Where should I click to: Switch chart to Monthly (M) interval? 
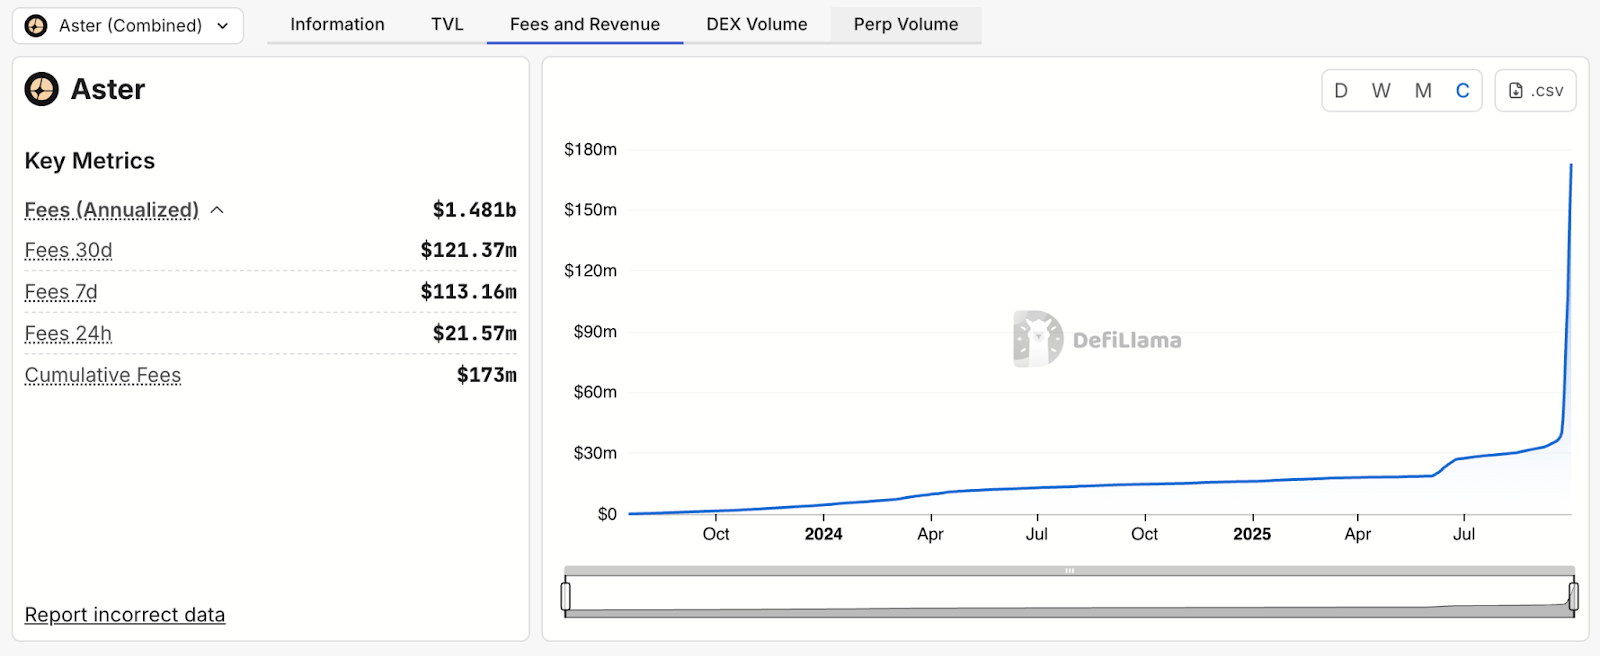tap(1422, 91)
